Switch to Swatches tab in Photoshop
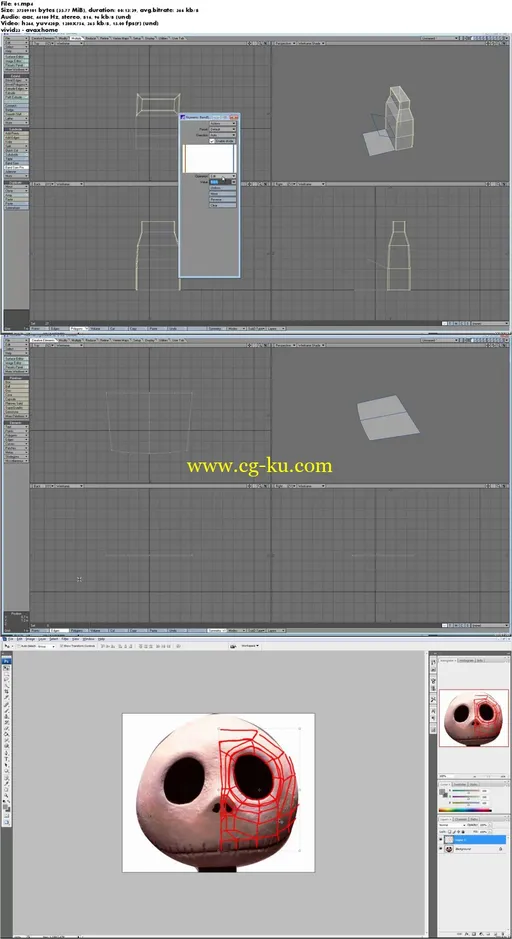Viewport: 512px width, 939px height. point(460,784)
